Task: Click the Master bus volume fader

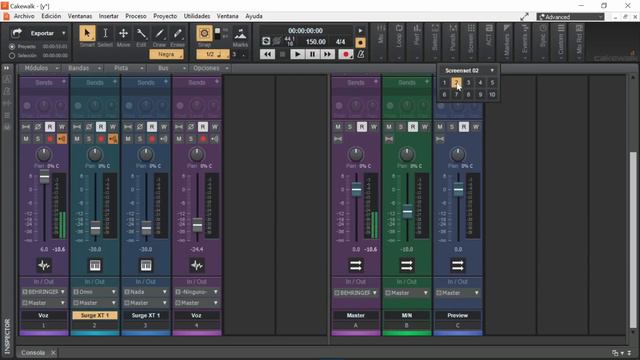Action: (x=356, y=190)
